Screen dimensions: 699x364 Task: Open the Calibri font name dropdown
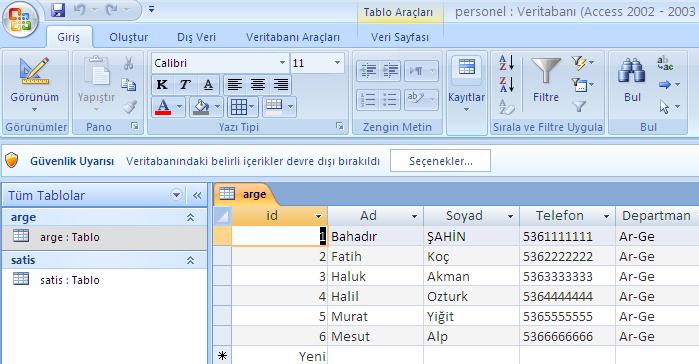coord(282,63)
